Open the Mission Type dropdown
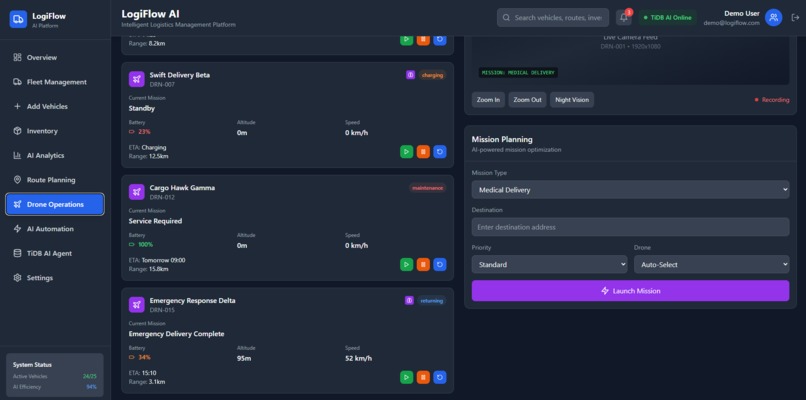 point(630,190)
